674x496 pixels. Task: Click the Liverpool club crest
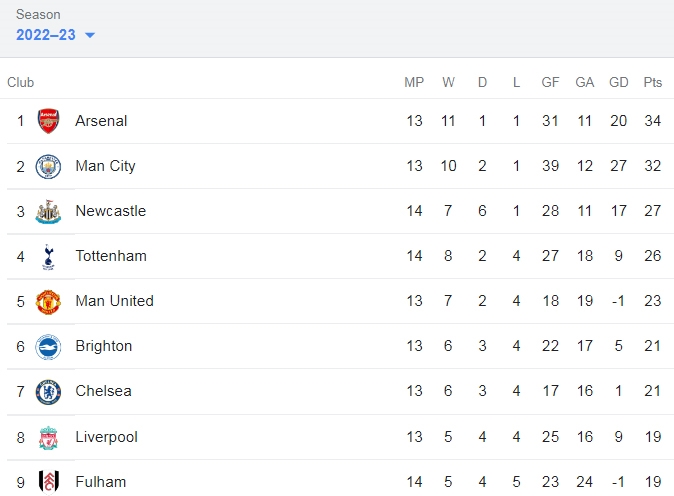click(48, 438)
